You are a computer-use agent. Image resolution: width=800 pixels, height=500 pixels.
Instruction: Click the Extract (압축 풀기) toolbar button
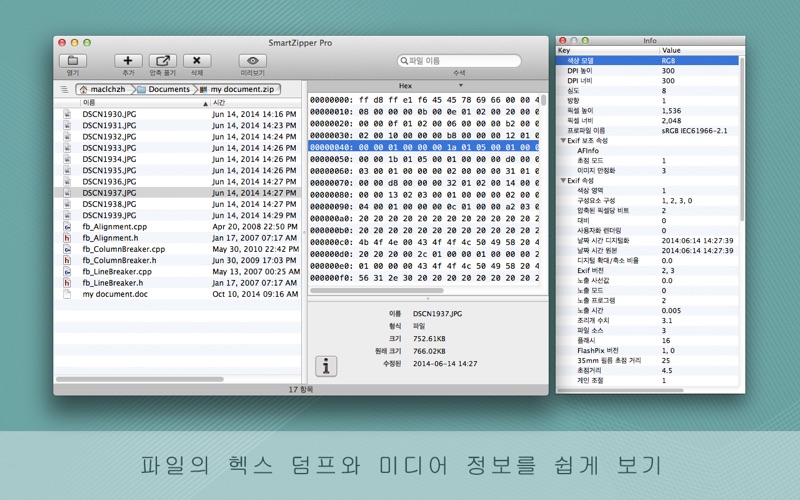[x=163, y=61]
